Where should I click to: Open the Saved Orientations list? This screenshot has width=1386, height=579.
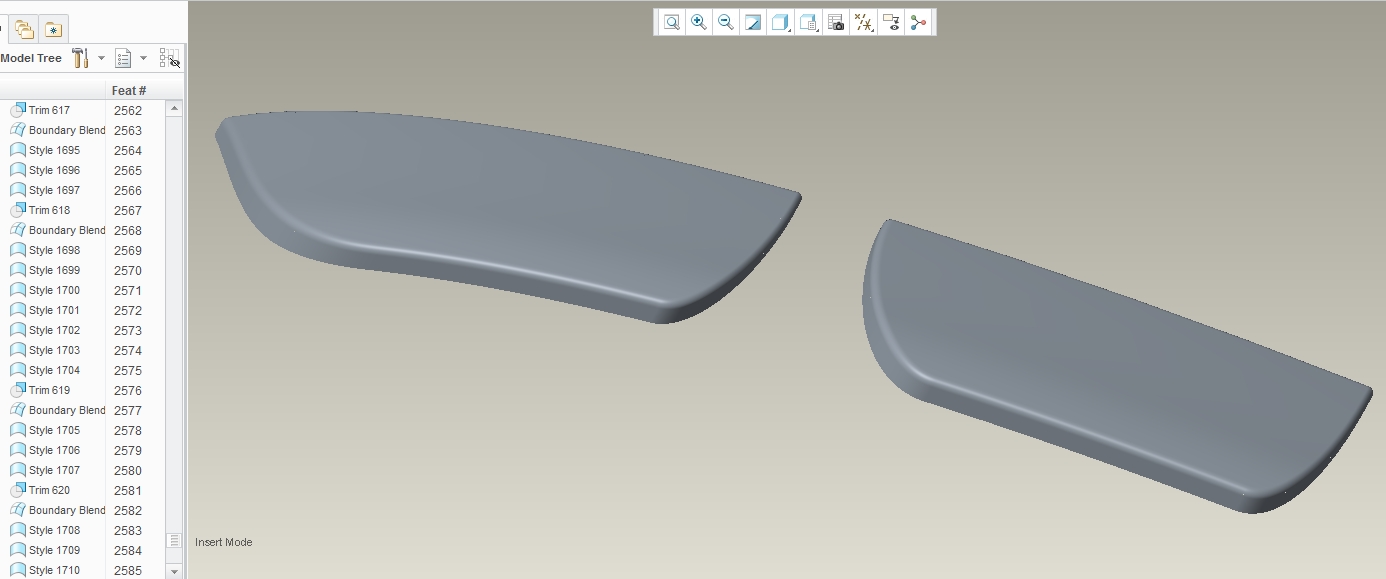[809, 22]
